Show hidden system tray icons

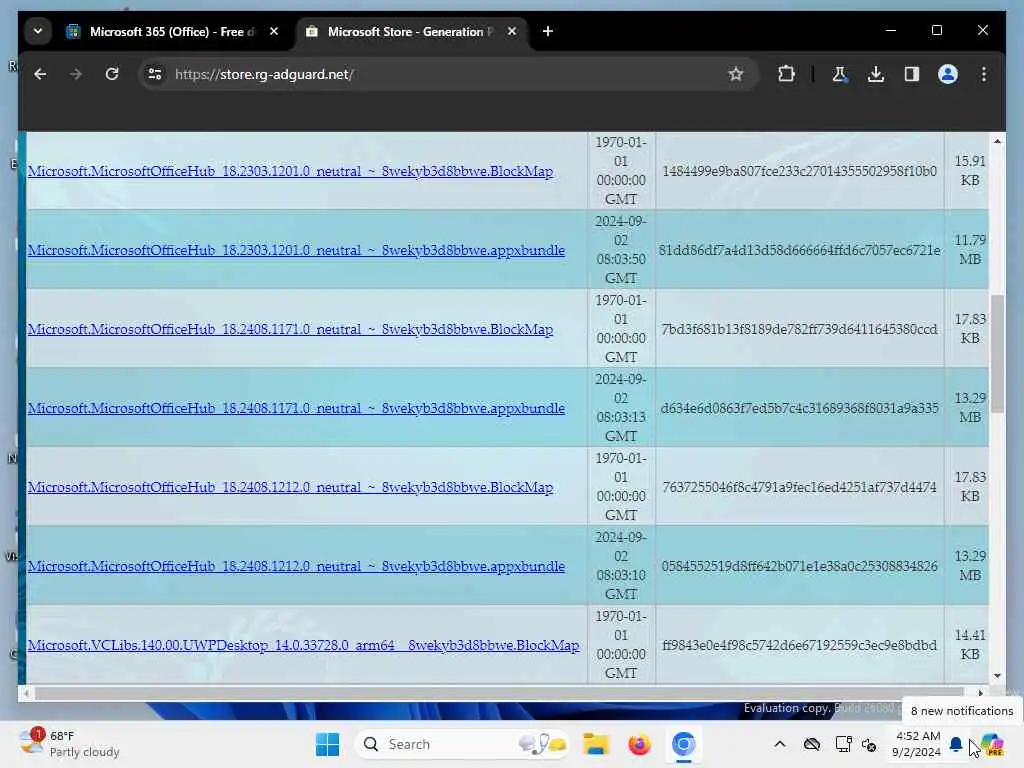780,744
